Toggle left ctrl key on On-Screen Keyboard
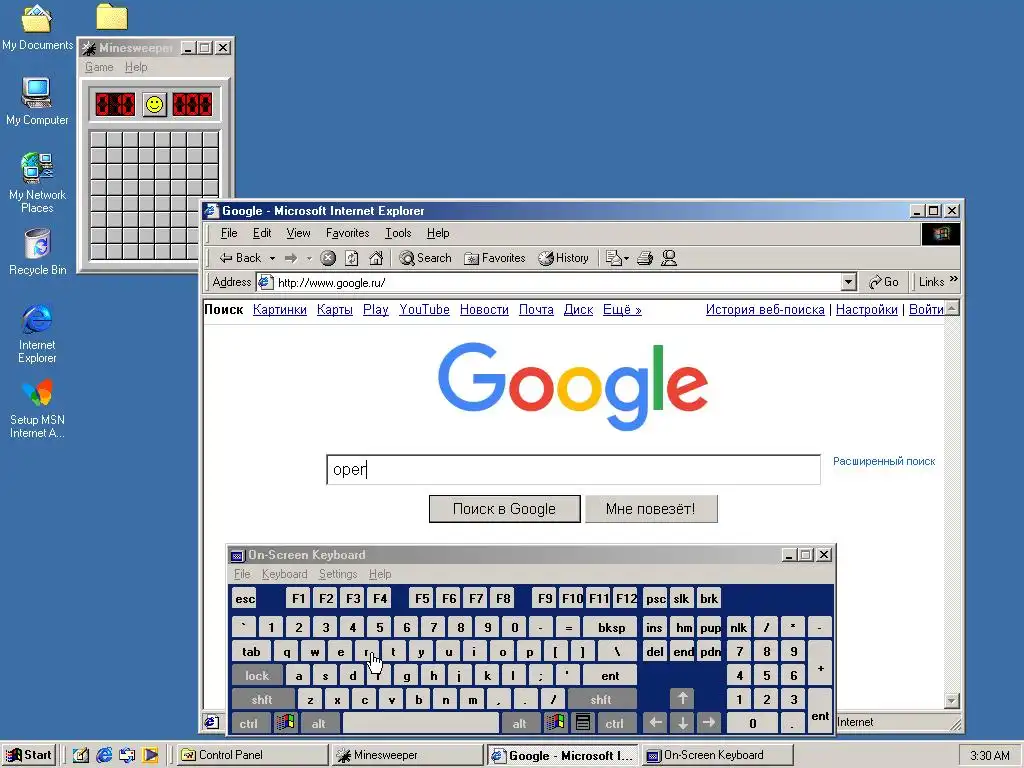The image size is (1024, 768). [248, 723]
